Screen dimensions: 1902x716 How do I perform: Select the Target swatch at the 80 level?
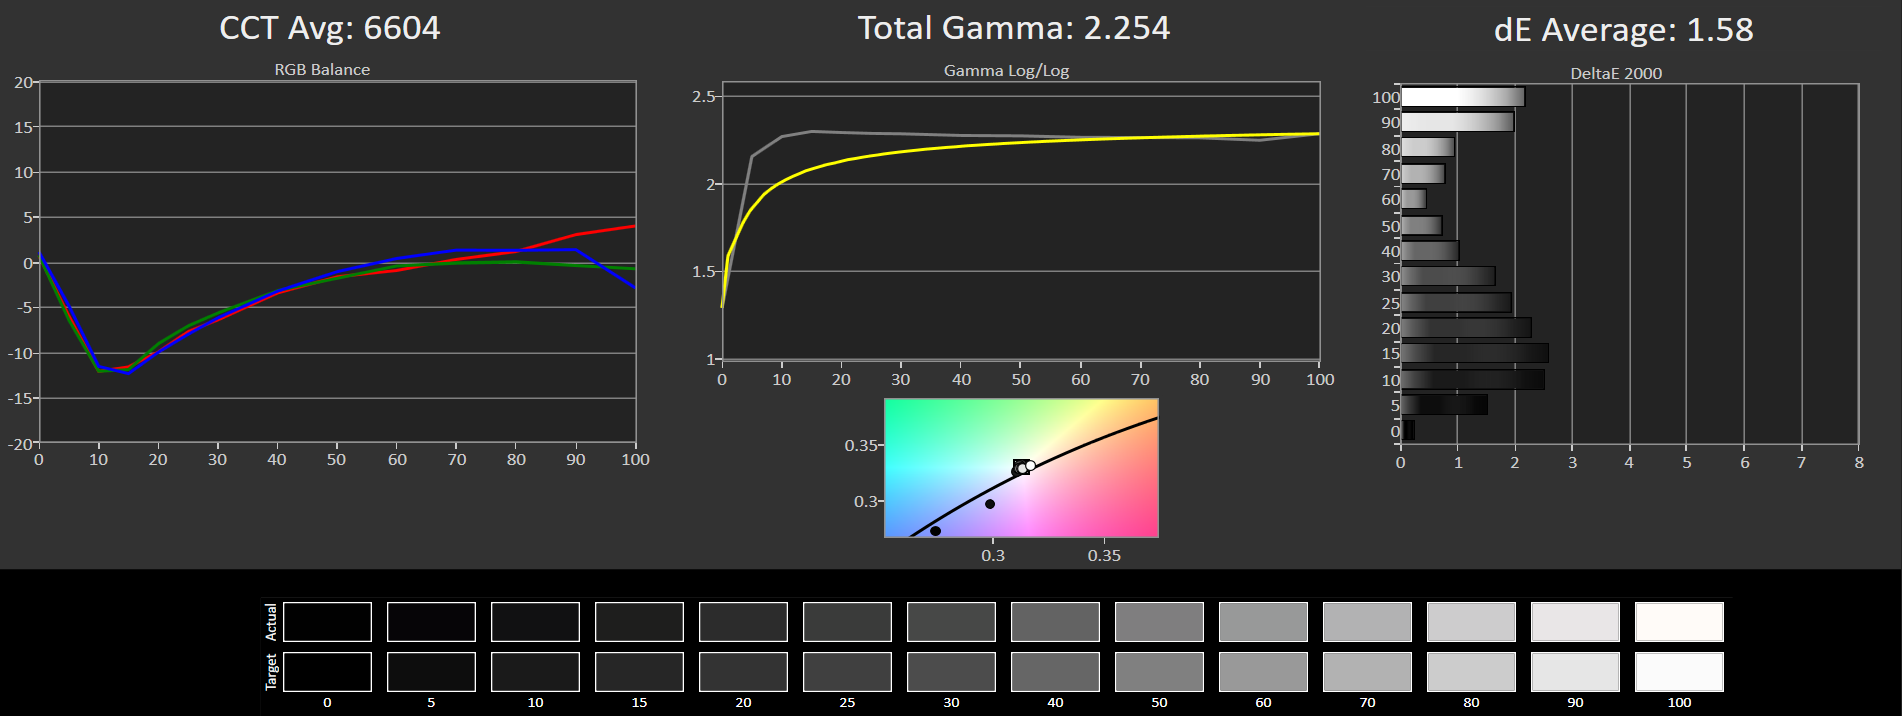pos(1471,672)
